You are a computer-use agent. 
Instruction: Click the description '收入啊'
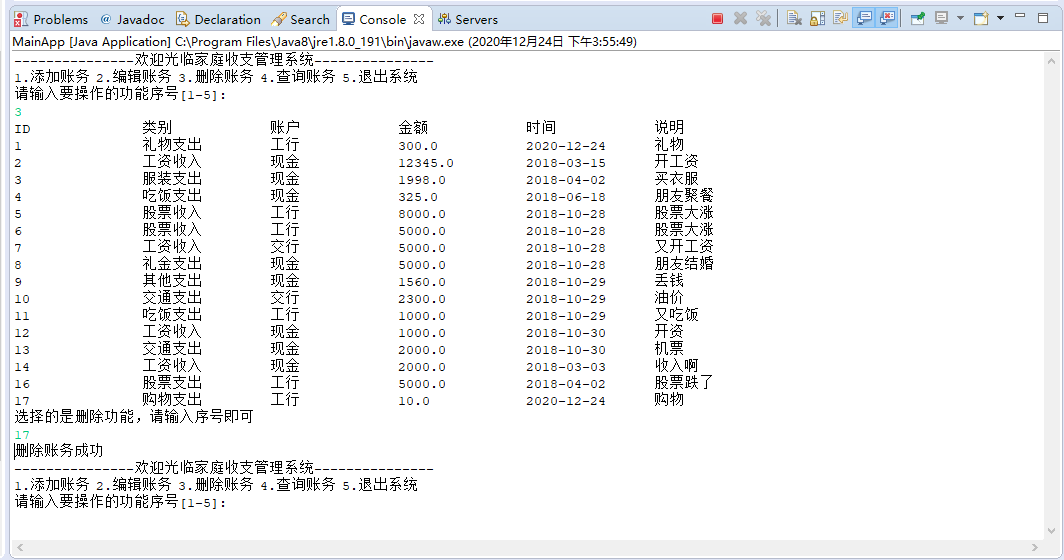677,365
